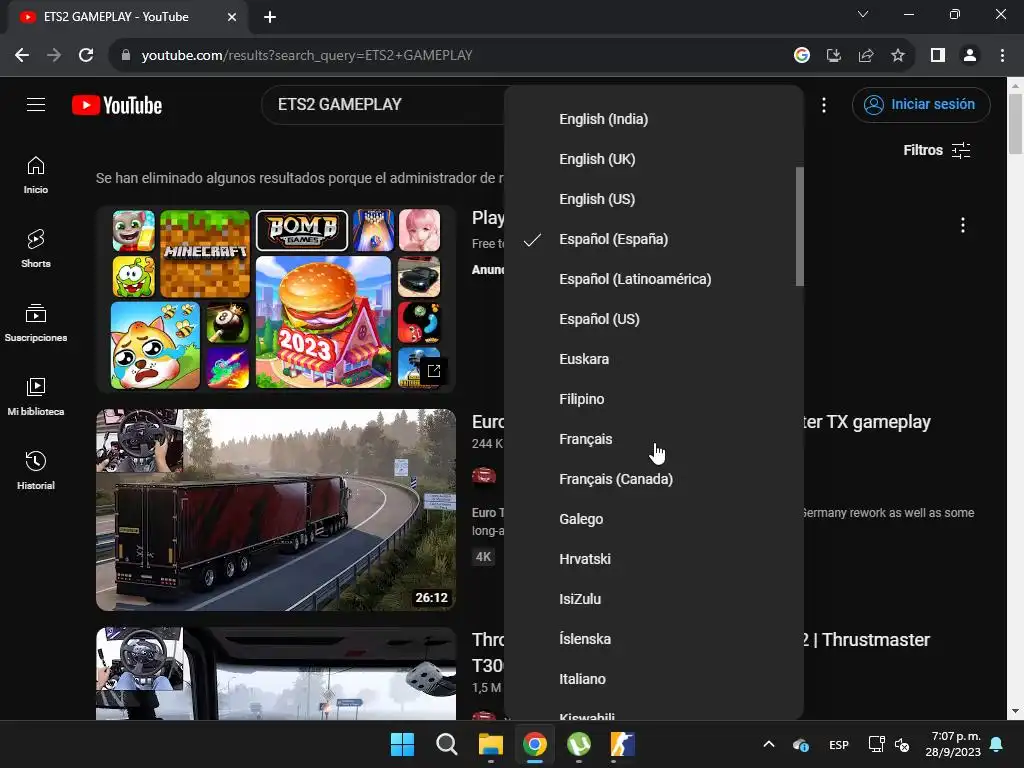Choose Français (Canada) language
The image size is (1024, 768).
tap(654, 479)
